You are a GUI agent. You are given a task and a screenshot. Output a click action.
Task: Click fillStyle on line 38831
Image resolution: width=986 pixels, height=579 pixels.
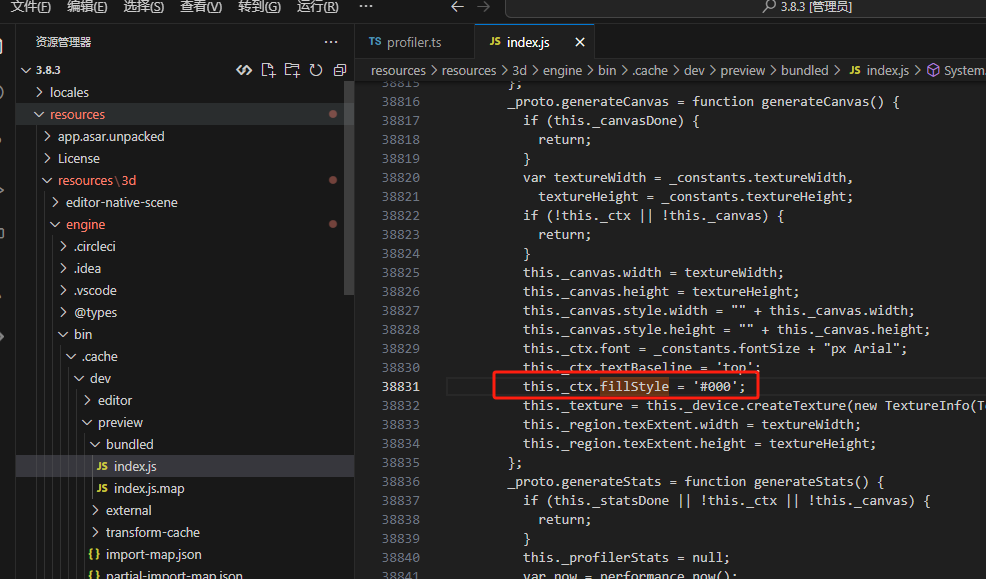pyautogui.click(x=634, y=387)
